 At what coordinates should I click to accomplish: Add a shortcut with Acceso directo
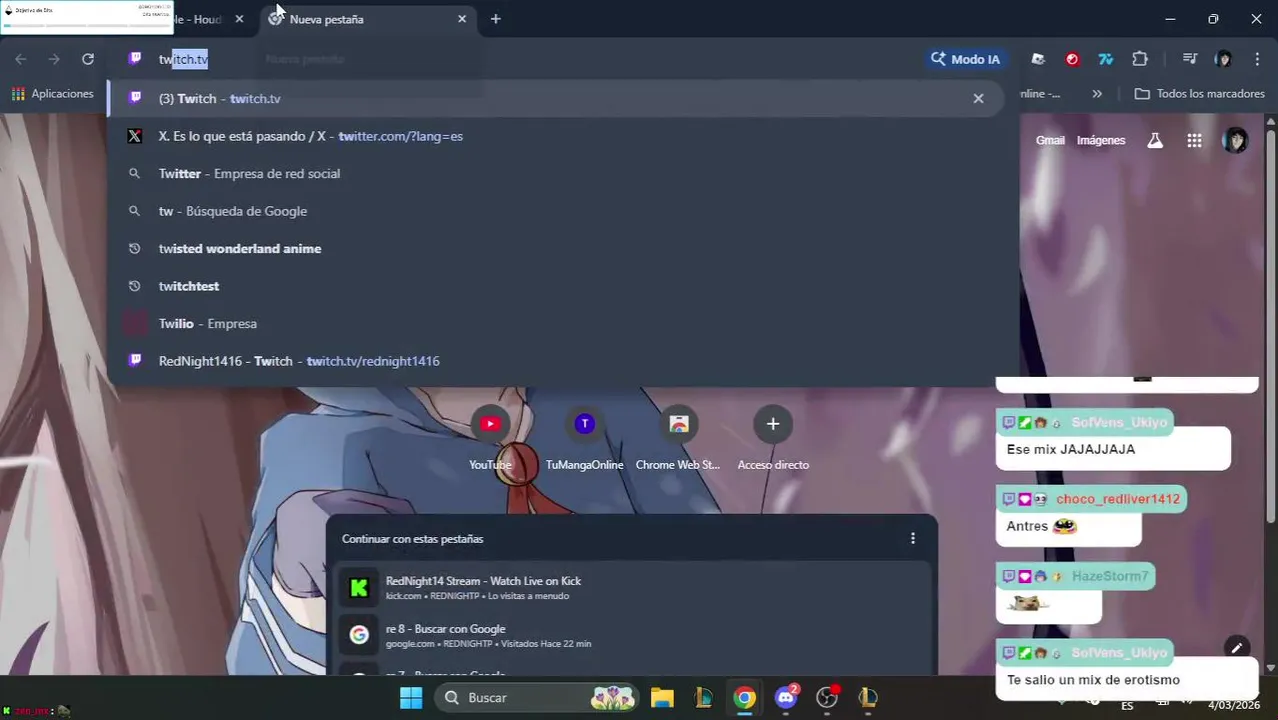[x=773, y=438]
